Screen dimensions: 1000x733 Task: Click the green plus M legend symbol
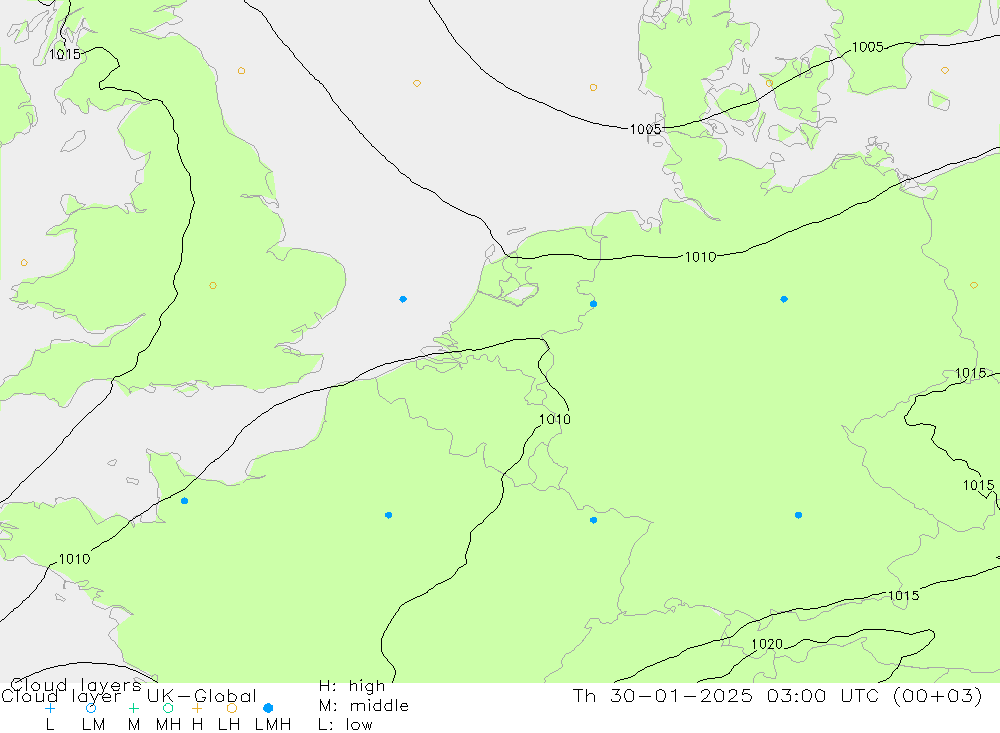click(x=133, y=708)
